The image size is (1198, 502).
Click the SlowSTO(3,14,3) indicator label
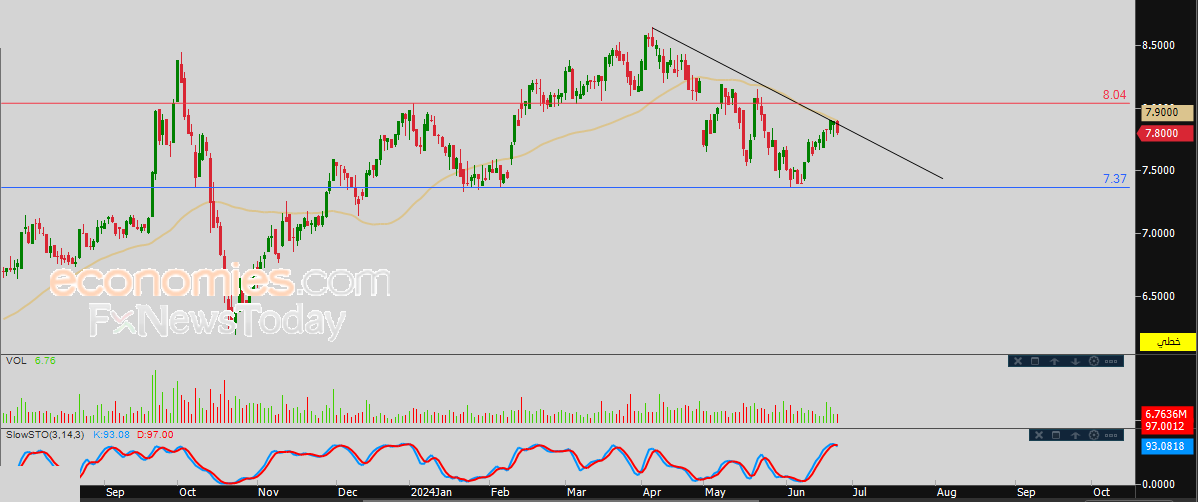[x=45, y=434]
